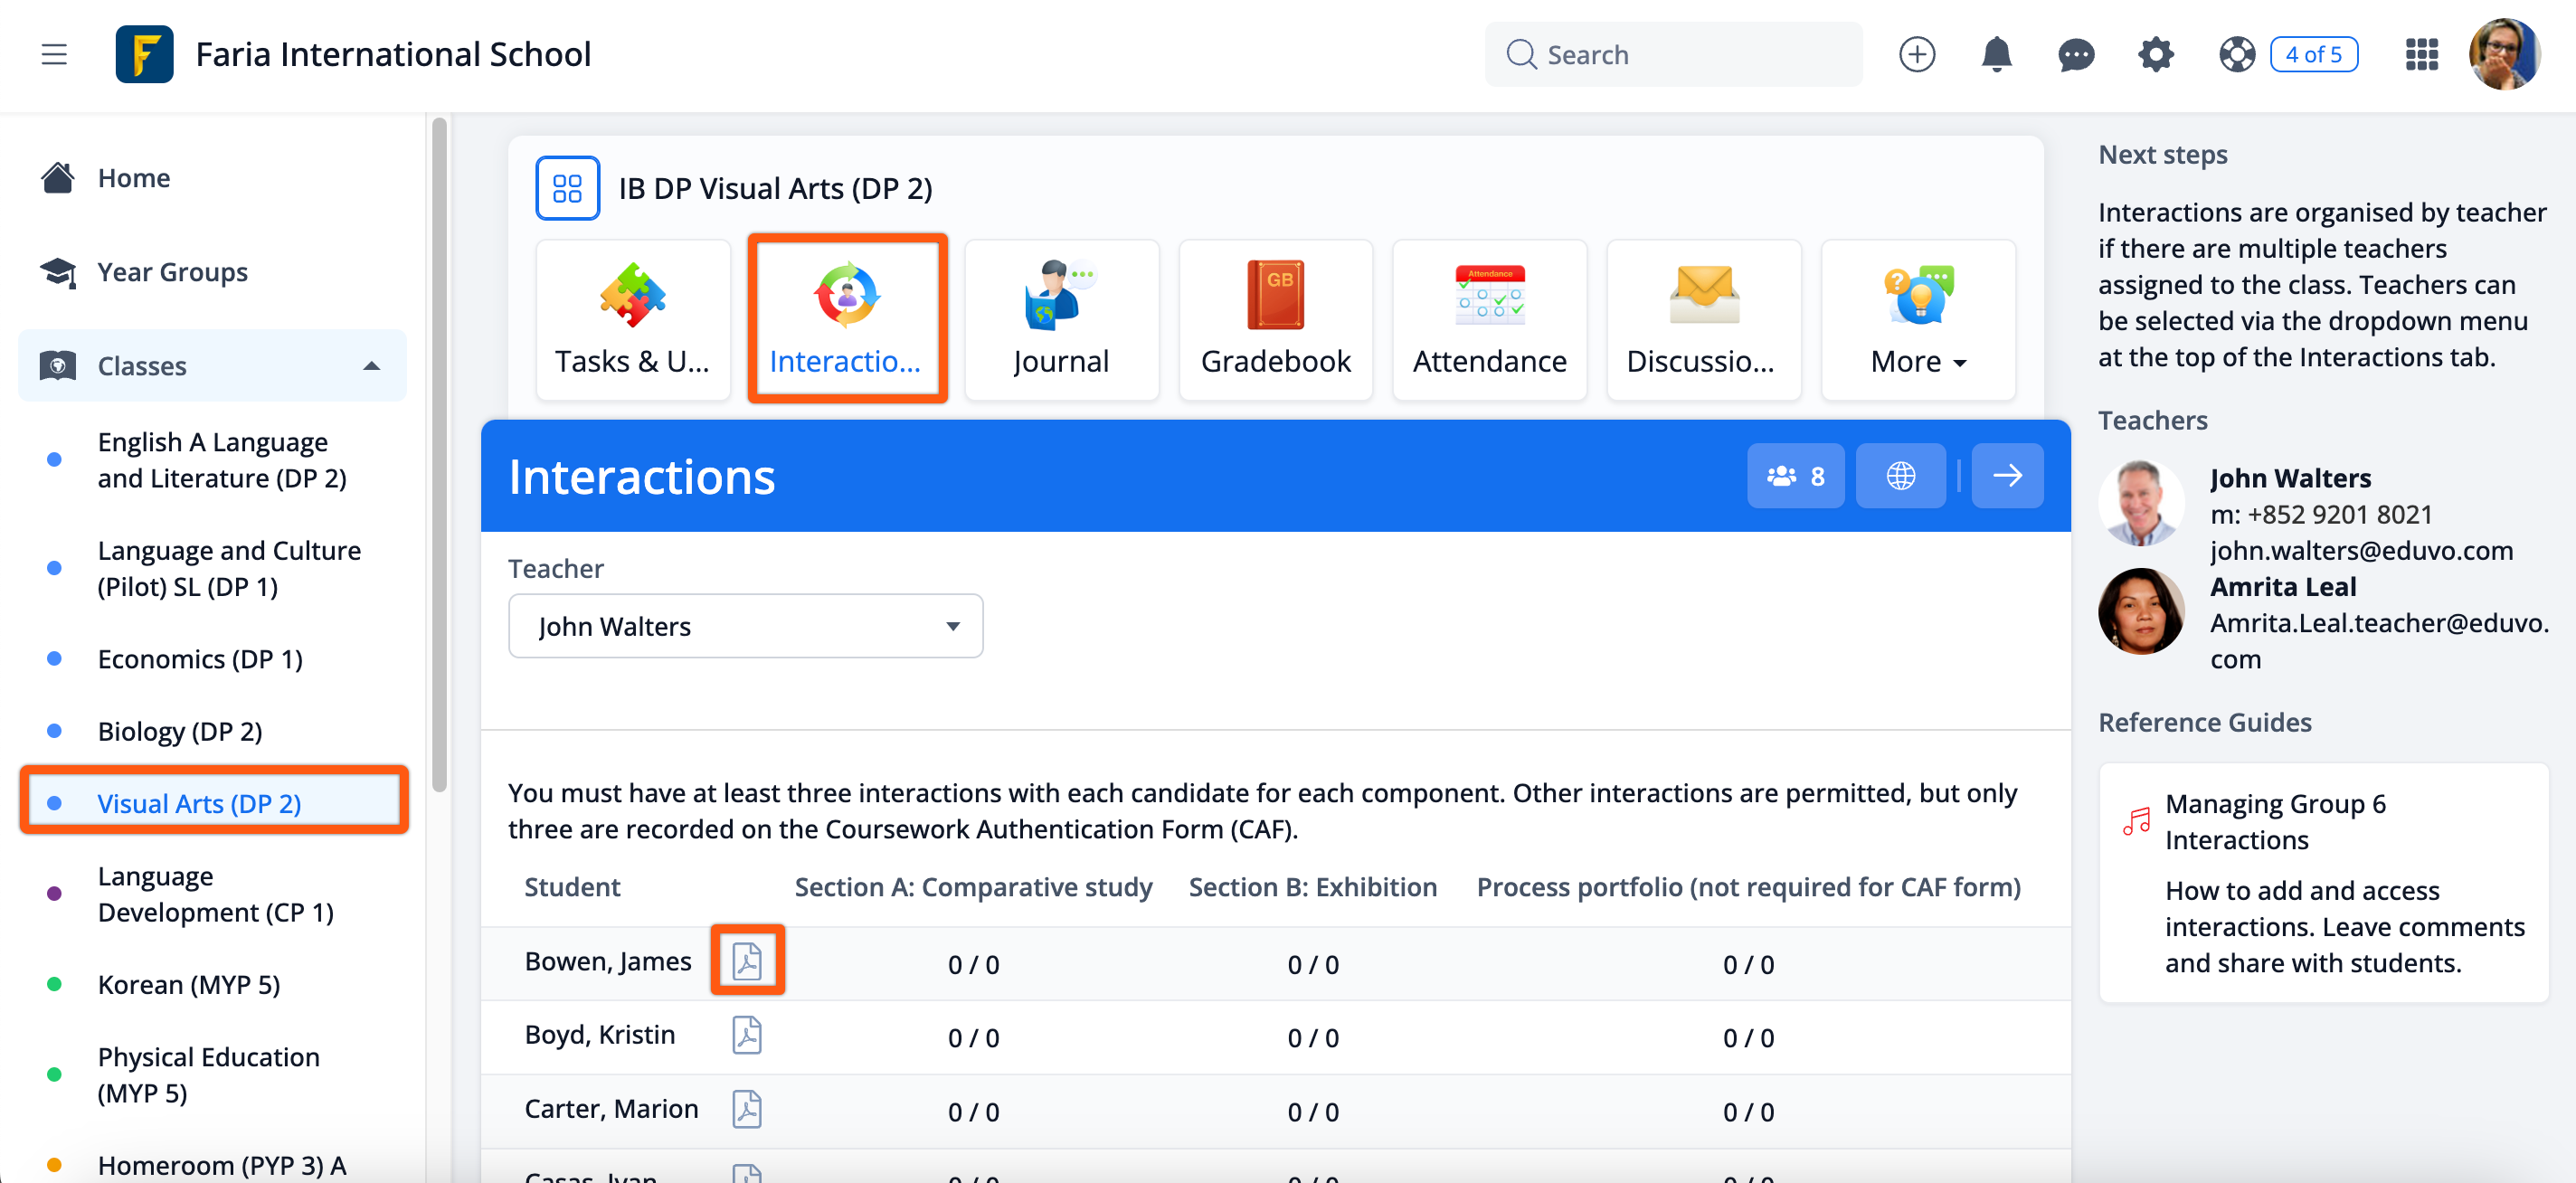Image resolution: width=2576 pixels, height=1183 pixels.
Task: Collapse the Classes section in sidebar
Action: click(x=371, y=366)
